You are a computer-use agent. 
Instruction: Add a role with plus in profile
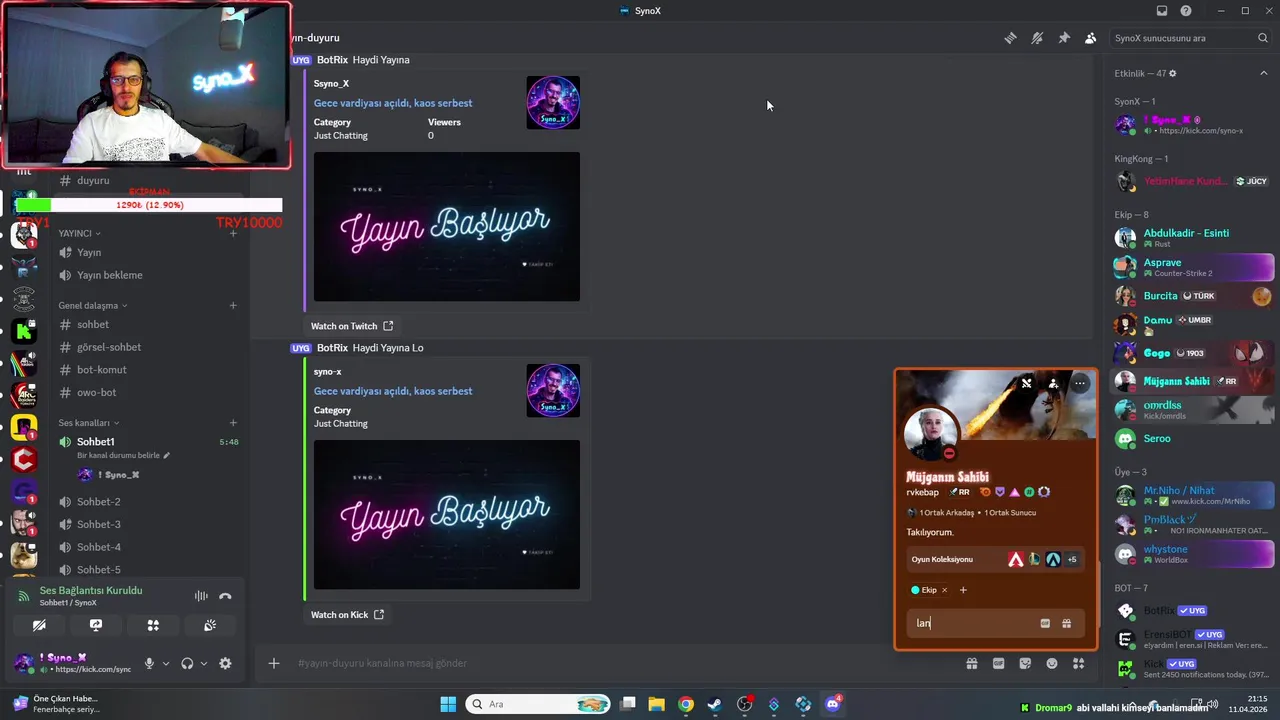click(963, 590)
